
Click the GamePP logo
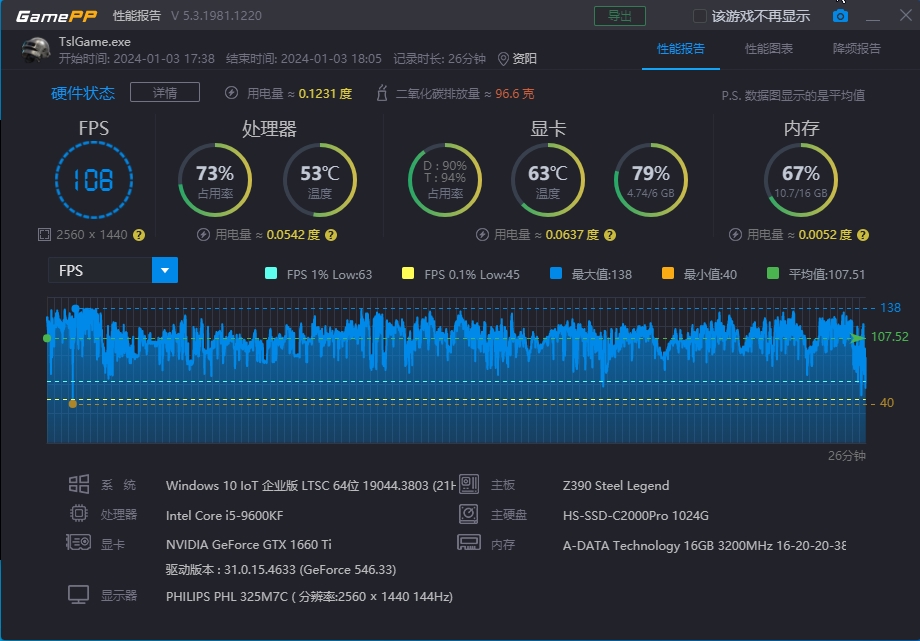[x=56, y=16]
